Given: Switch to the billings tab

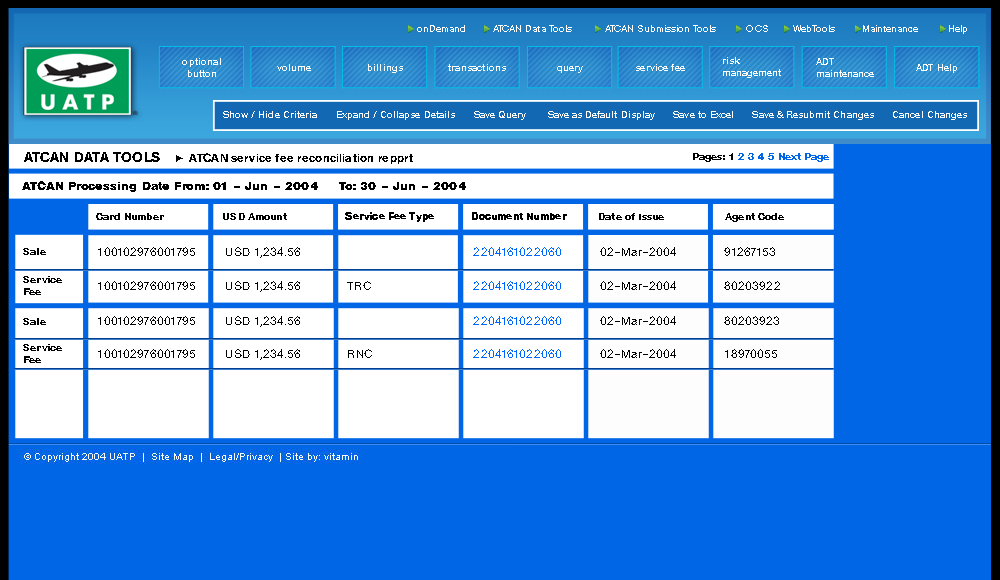Looking at the screenshot, I should tap(385, 68).
